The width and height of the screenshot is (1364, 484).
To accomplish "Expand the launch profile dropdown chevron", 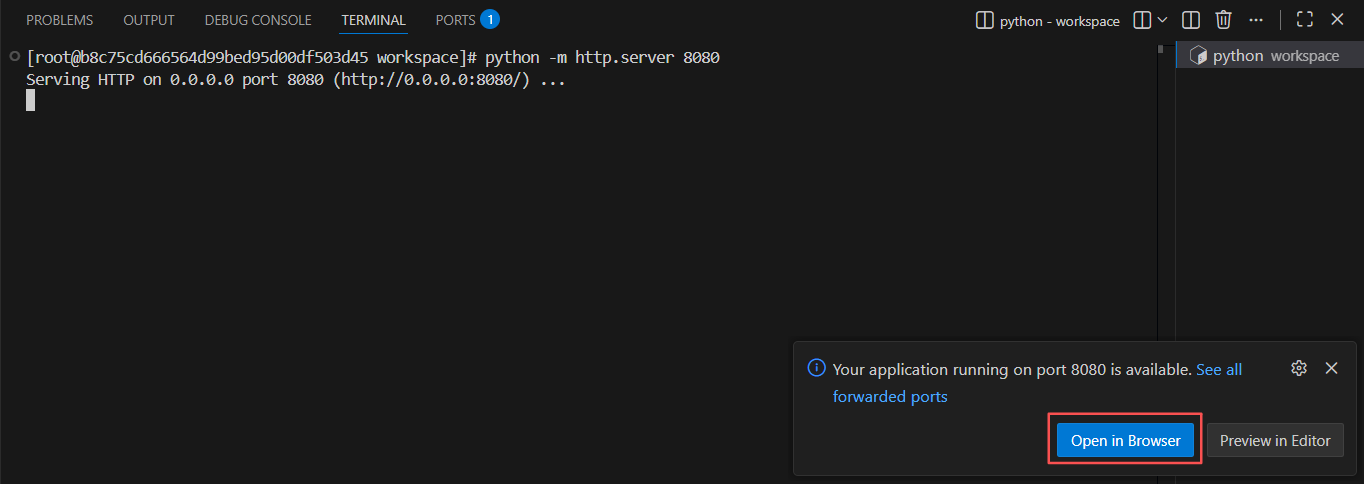I will tap(1161, 20).
